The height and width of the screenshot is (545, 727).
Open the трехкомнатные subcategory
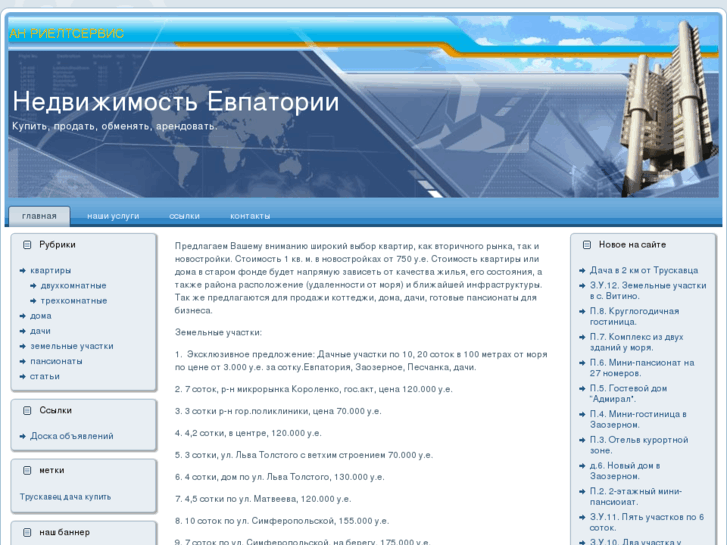(74, 301)
